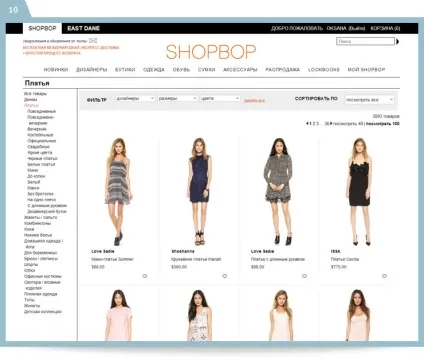Open the ДИЗАЙНЕРЫ menu
Image resolution: width=424 pixels, height=360 pixels.
tap(92, 70)
